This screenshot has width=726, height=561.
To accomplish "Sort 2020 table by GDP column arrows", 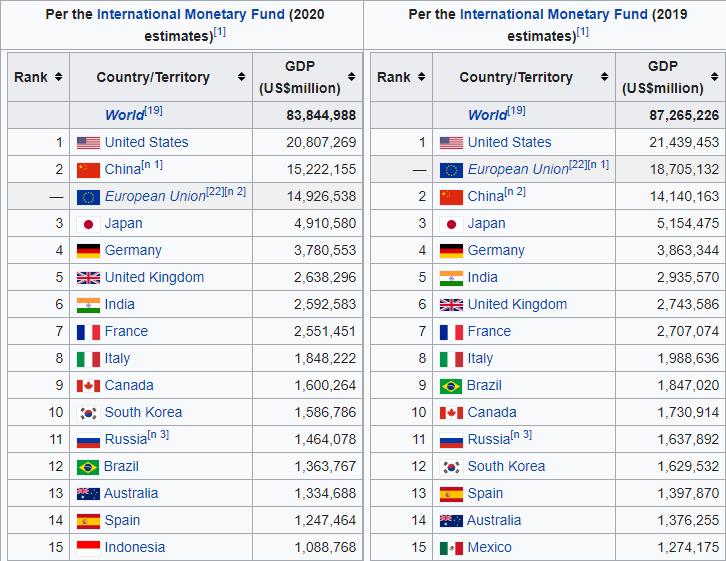I will coord(351,77).
